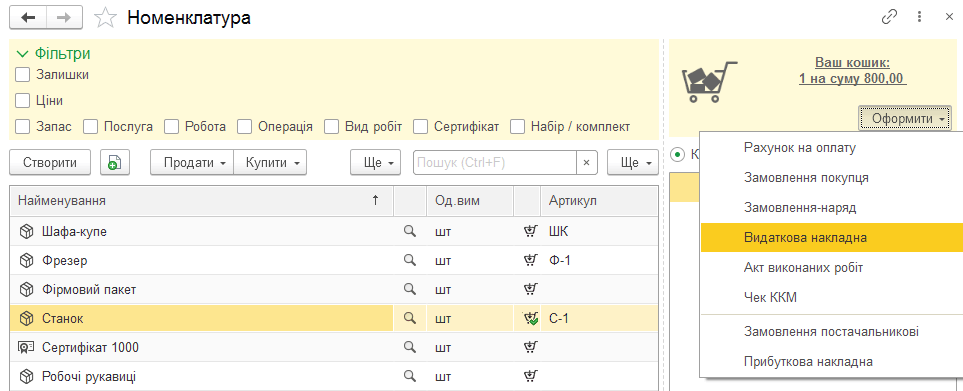Check the Вид робіт type filter
This screenshot has height=391, width=963.
tap(332, 127)
